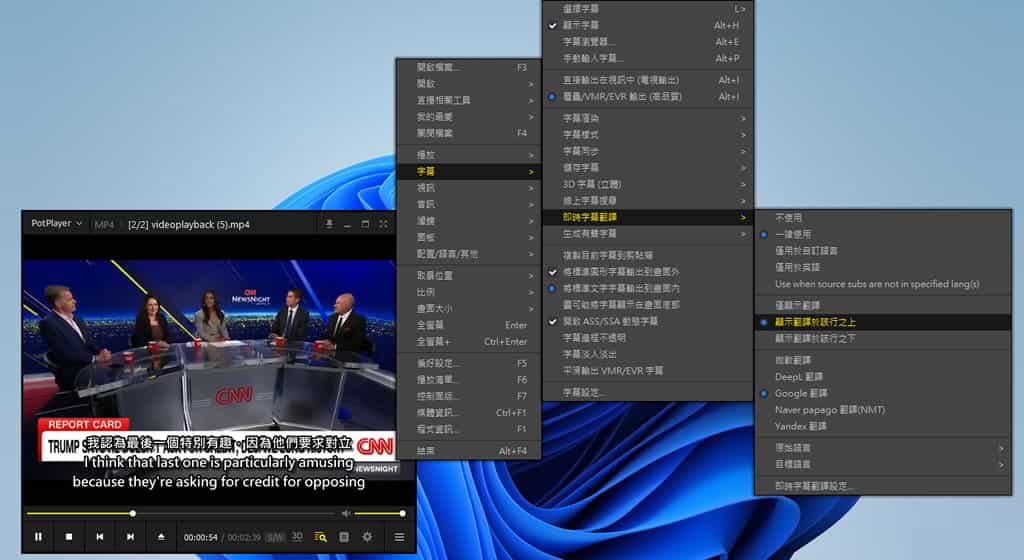1024x560 pixels.
Task: Open the F3 open-file menu entry
Action: pyautogui.click(x=468, y=67)
